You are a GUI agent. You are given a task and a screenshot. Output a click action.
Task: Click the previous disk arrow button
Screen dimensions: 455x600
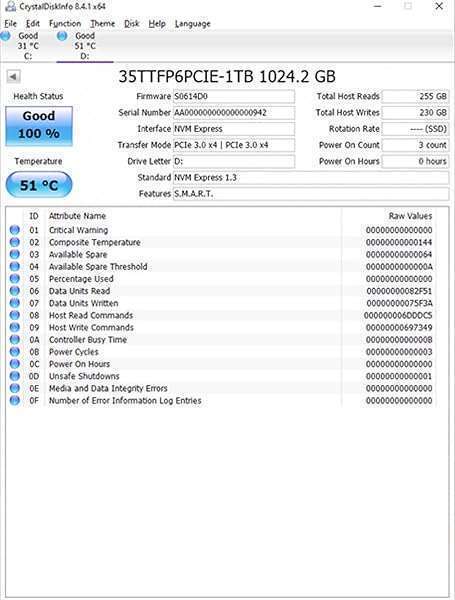point(13,77)
